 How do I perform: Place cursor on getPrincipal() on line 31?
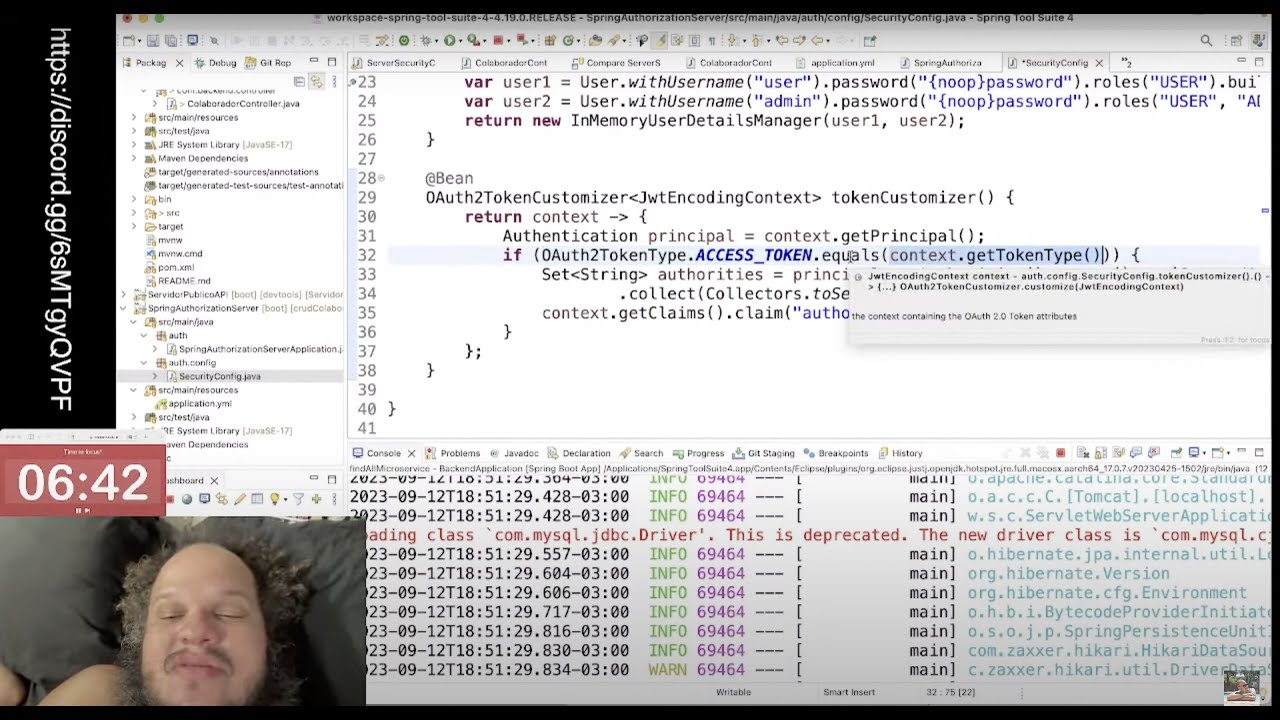907,236
